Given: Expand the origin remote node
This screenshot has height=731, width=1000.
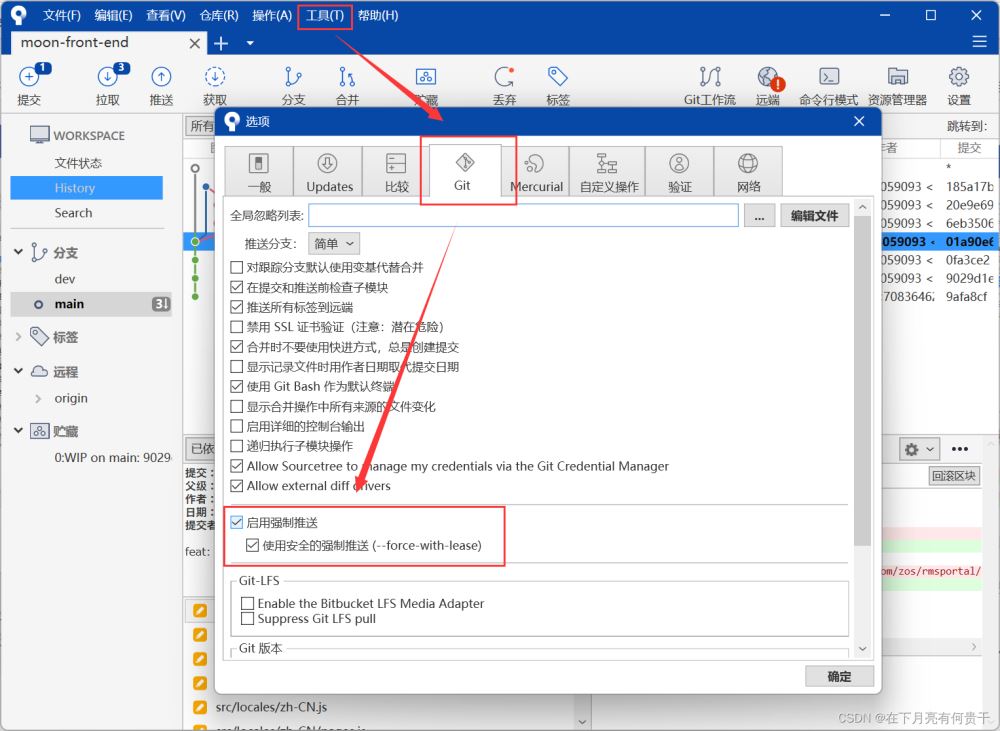Looking at the screenshot, I should (38, 399).
